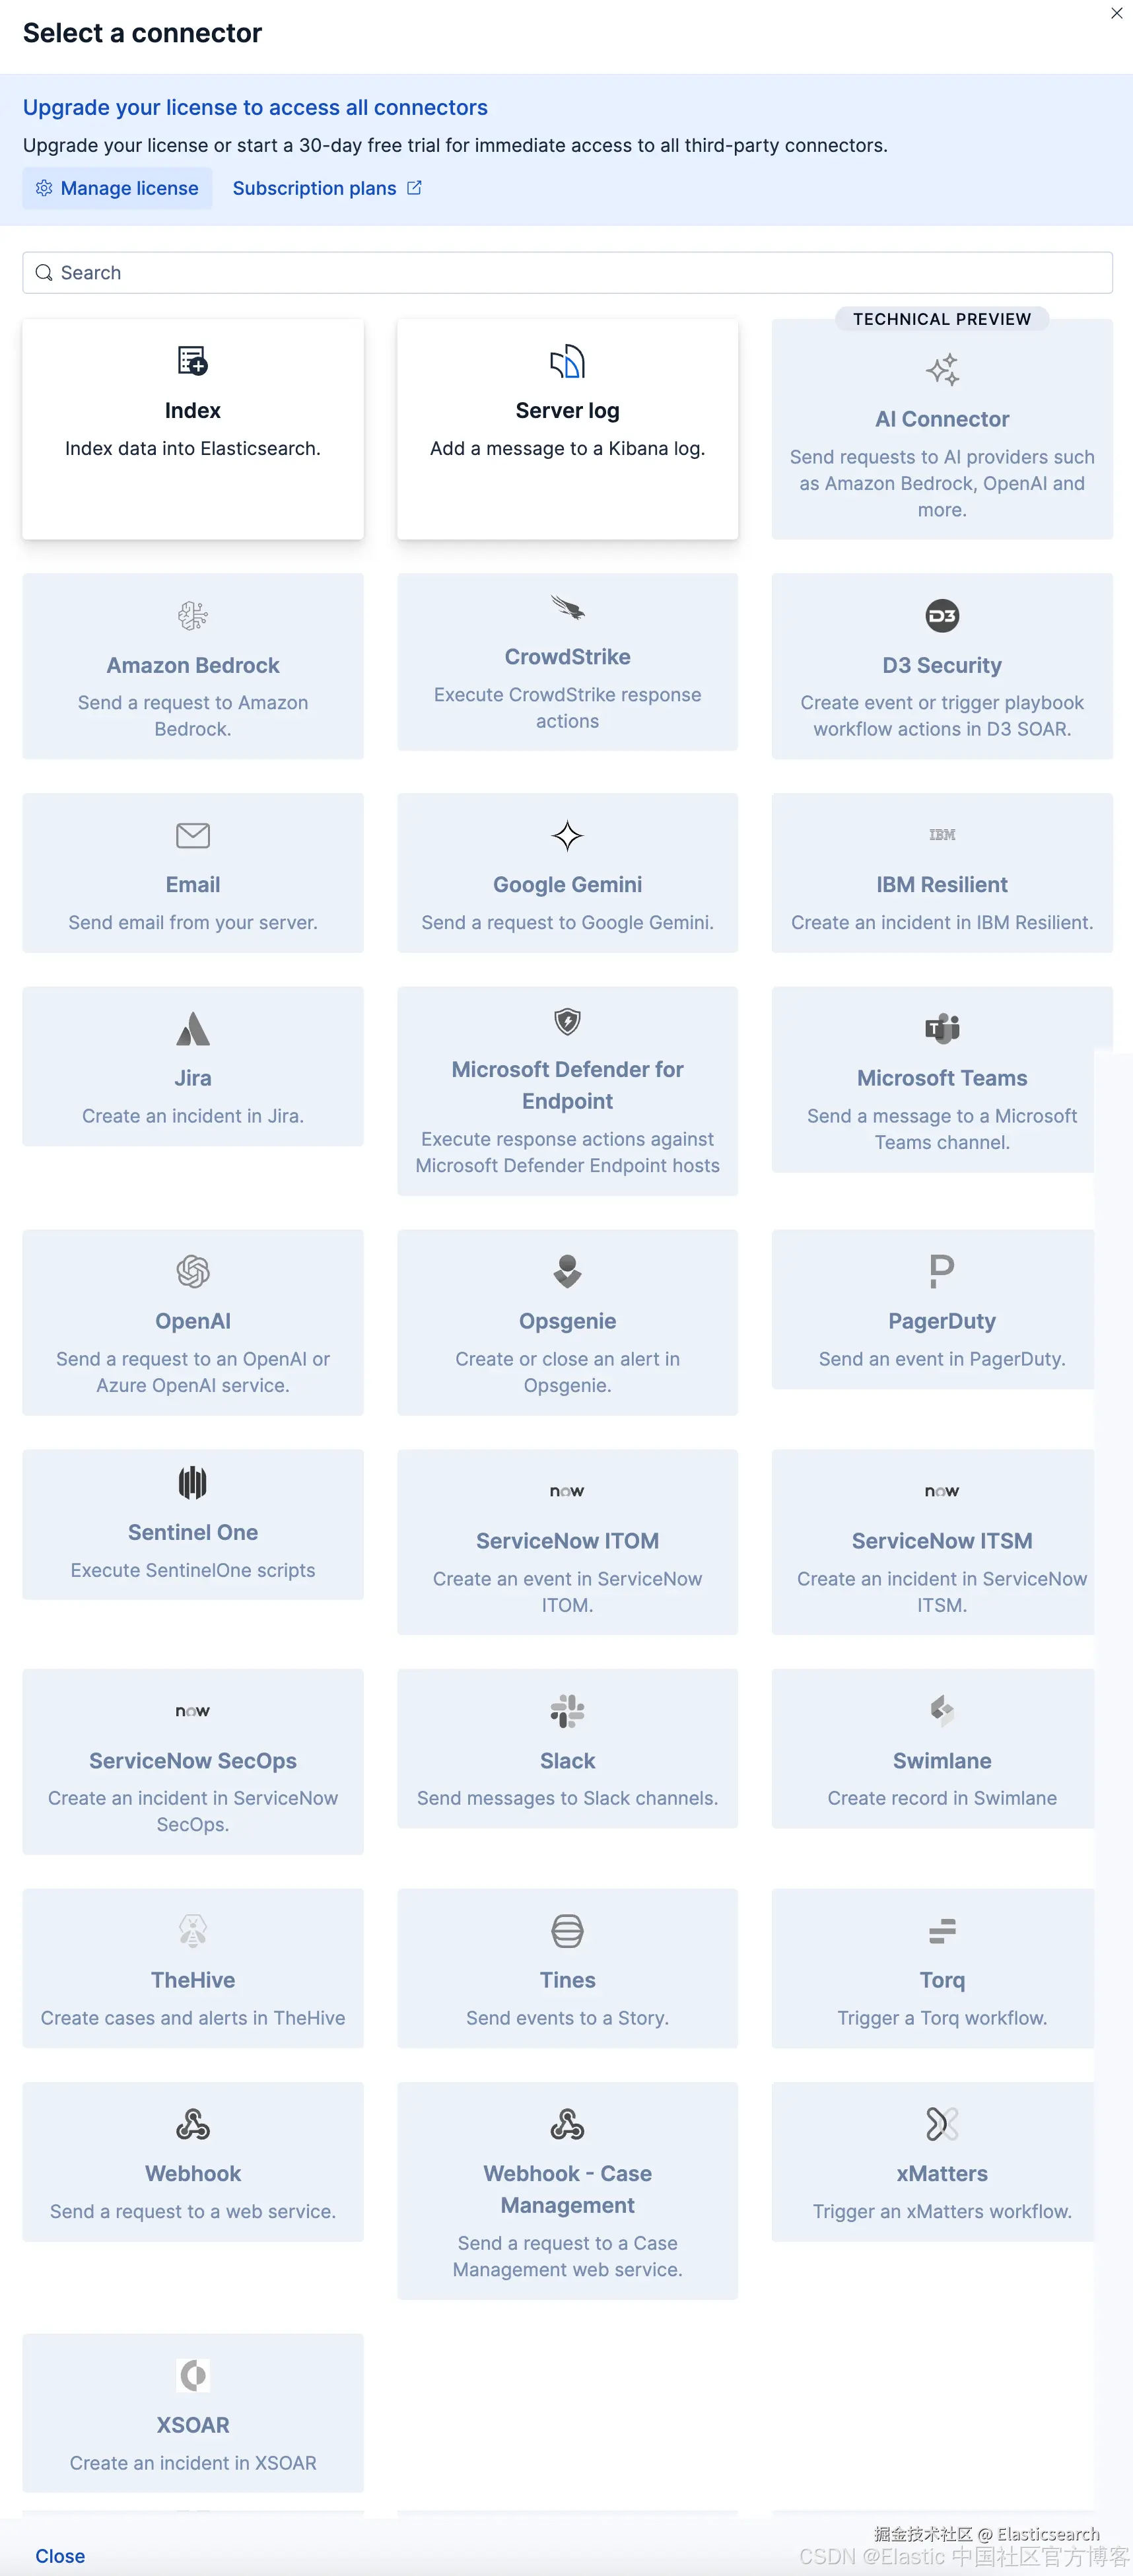
Task: Click the OpenAI logo icon
Action: [192, 1272]
